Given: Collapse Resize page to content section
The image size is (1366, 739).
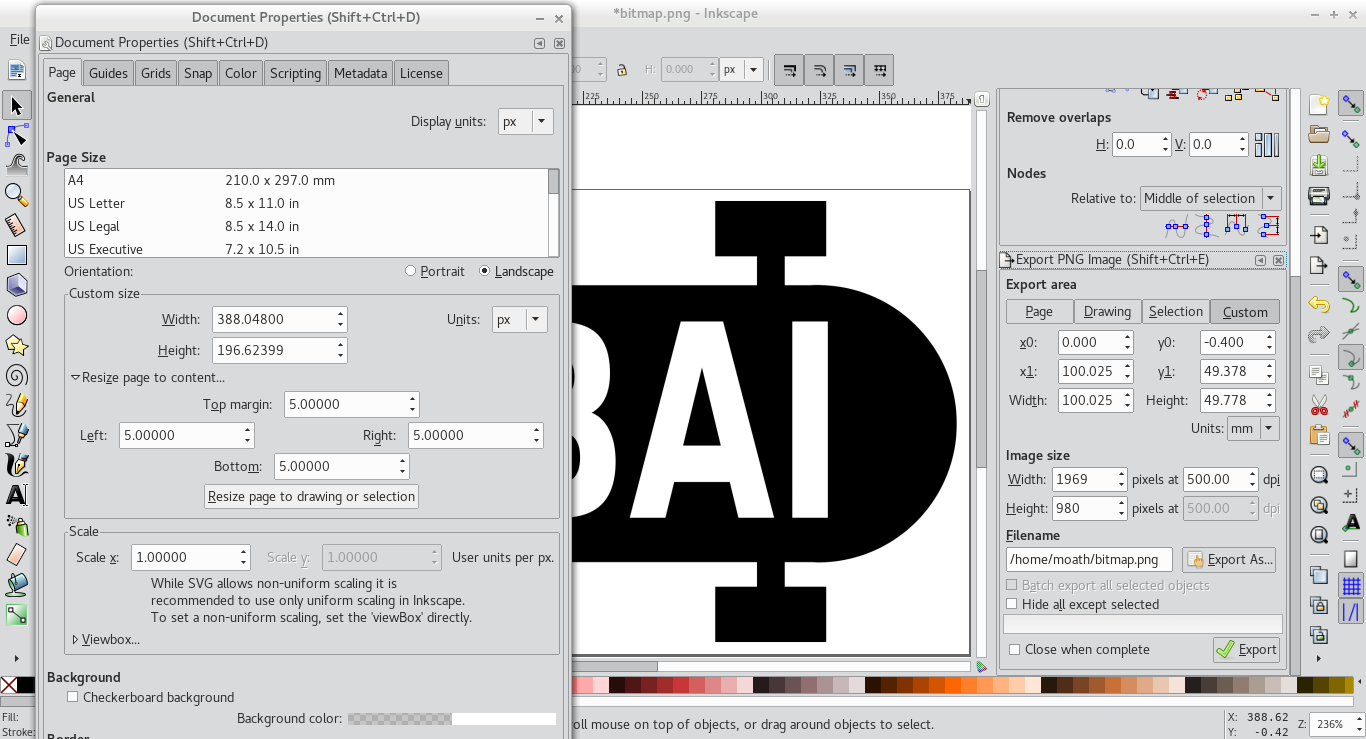Looking at the screenshot, I should point(148,377).
